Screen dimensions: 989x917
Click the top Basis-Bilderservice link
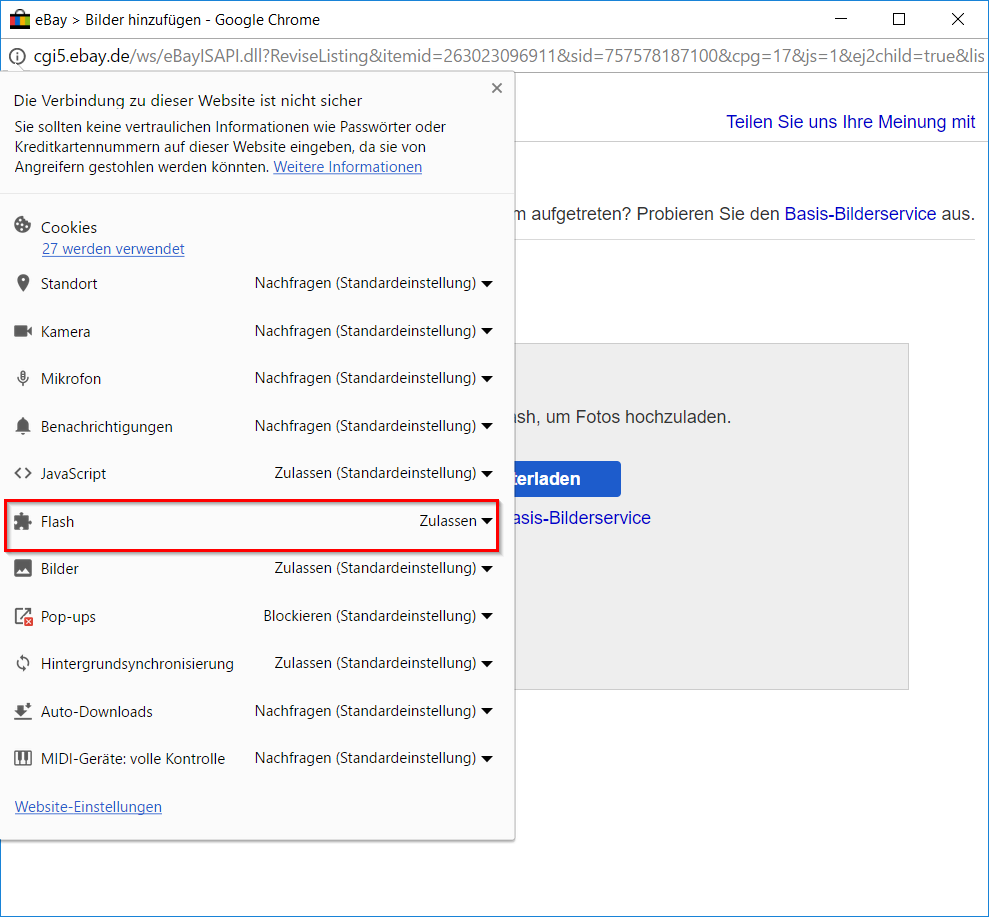point(860,214)
